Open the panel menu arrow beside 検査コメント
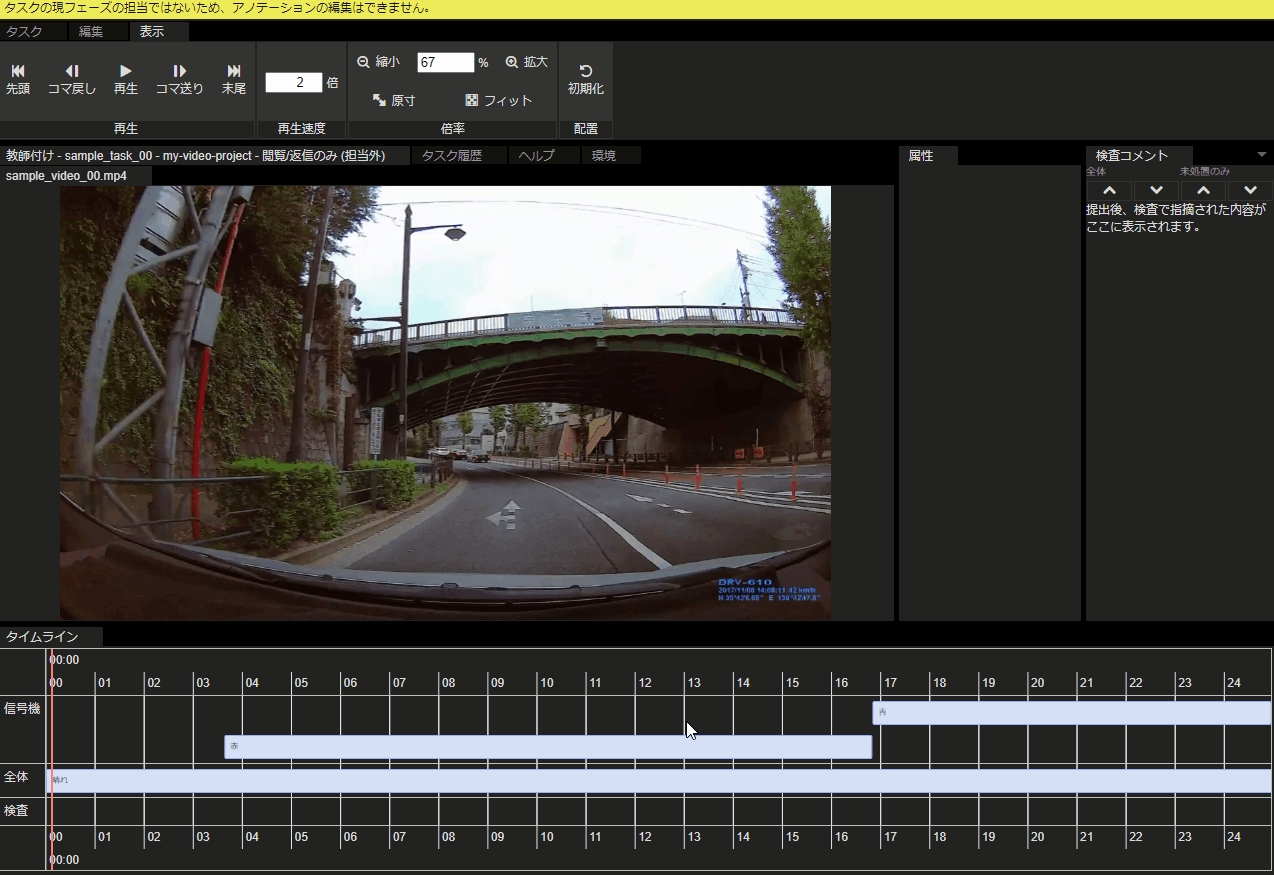The width and height of the screenshot is (1274, 875). point(1261,155)
